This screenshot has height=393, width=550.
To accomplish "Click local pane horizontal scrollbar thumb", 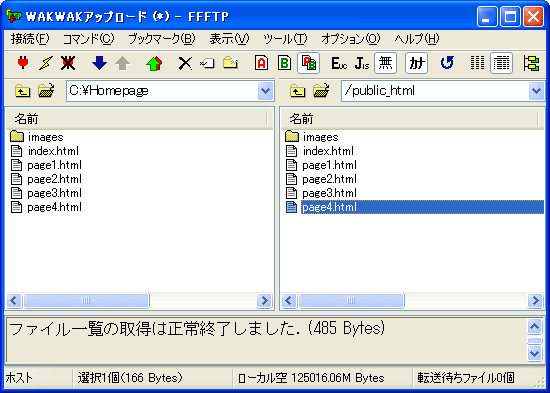I will click(86, 301).
